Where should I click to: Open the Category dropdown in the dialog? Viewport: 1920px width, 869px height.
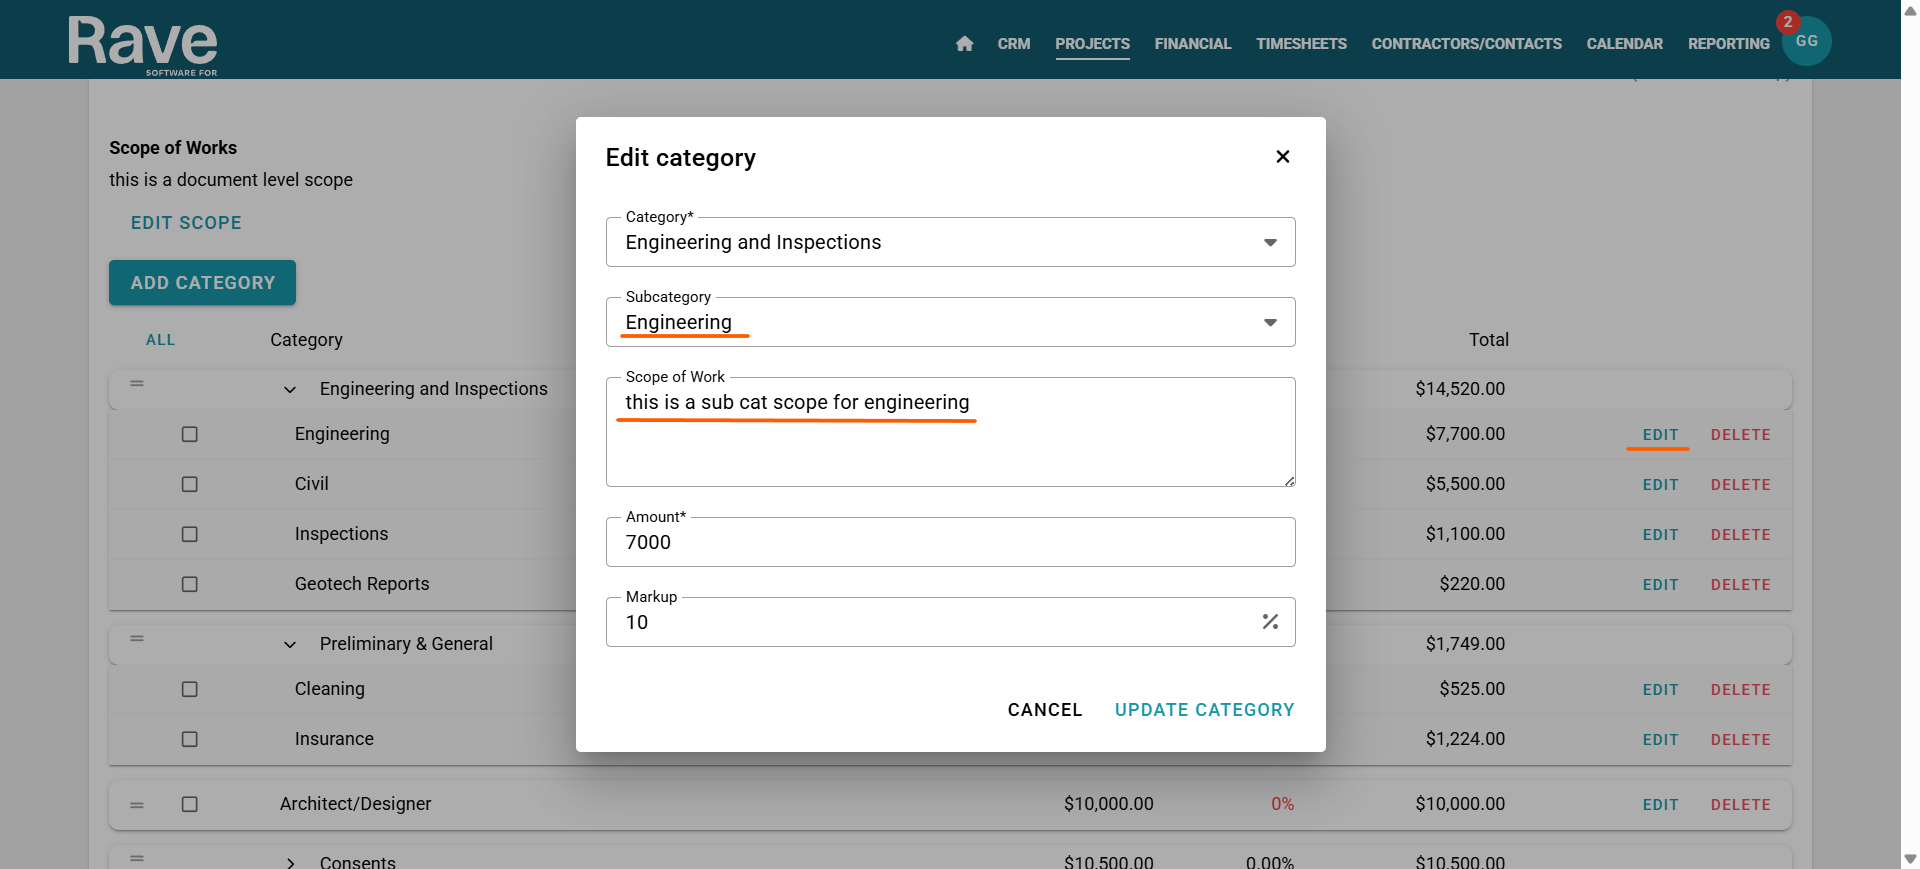click(1269, 243)
